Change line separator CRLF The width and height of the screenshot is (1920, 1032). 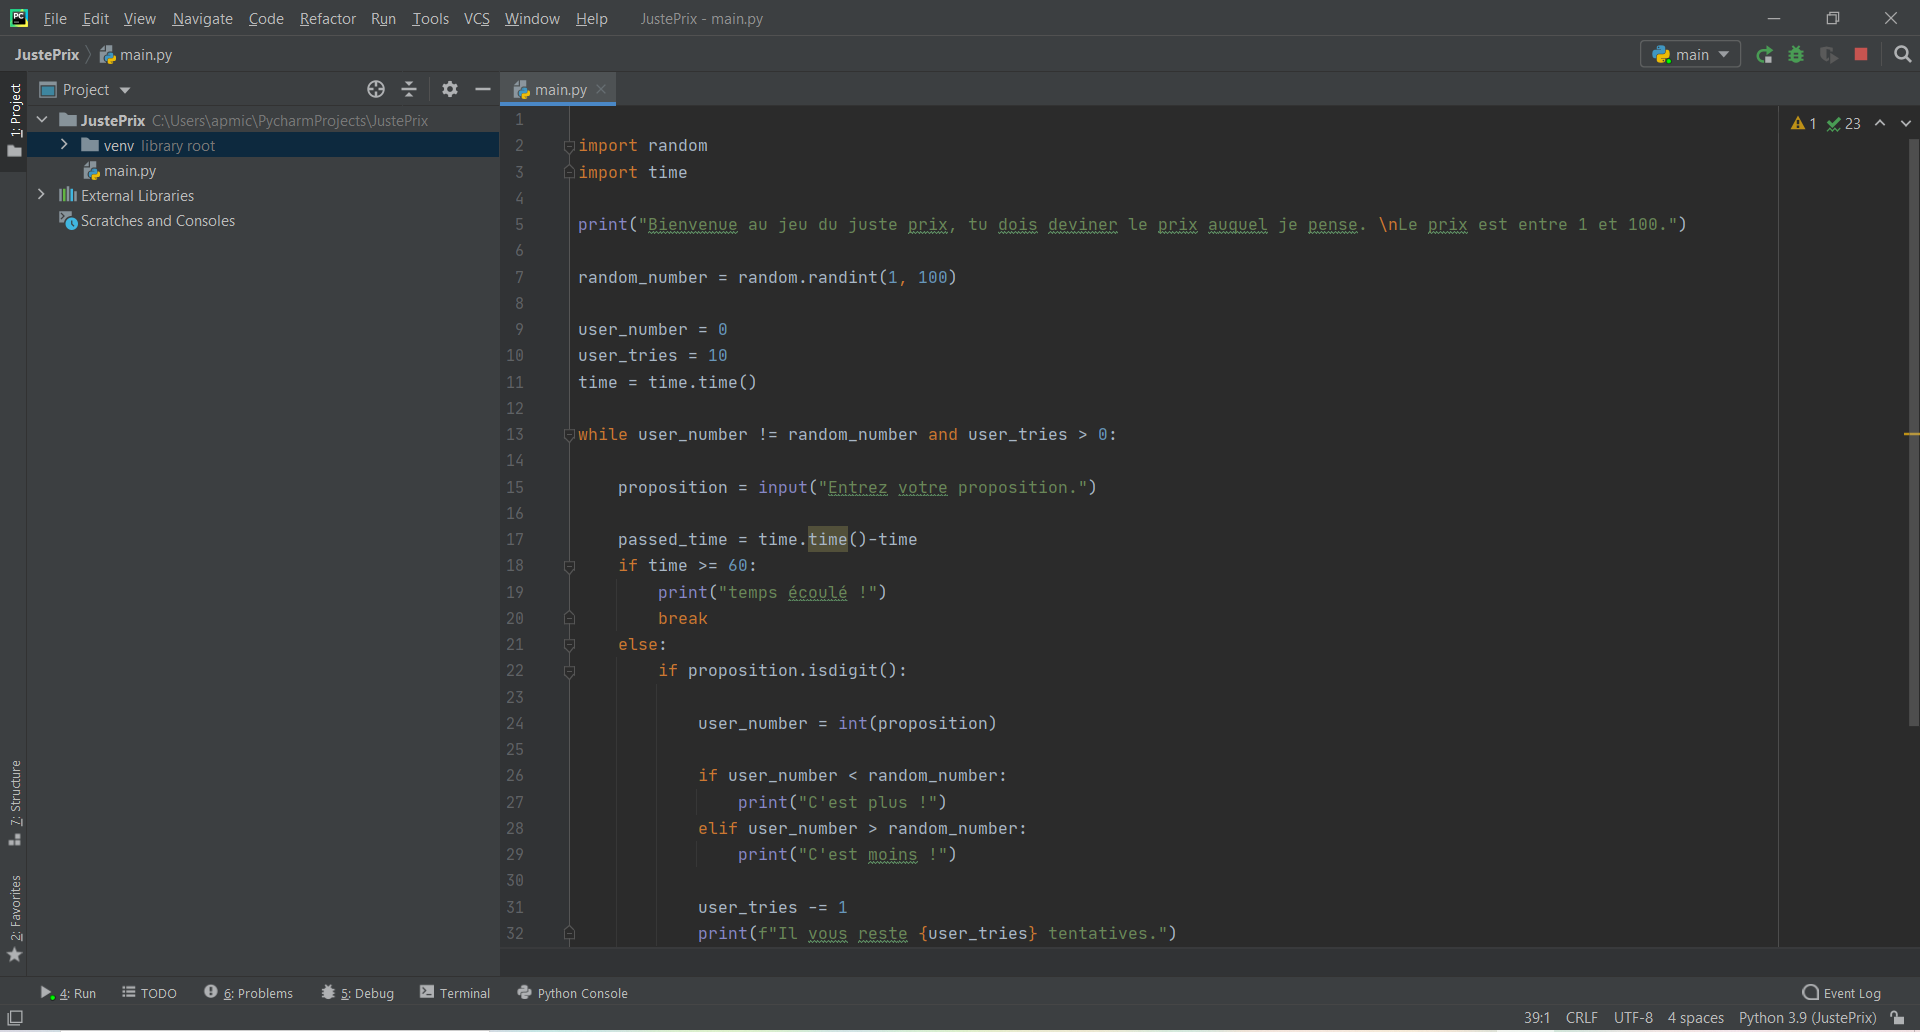pyautogui.click(x=1582, y=1018)
